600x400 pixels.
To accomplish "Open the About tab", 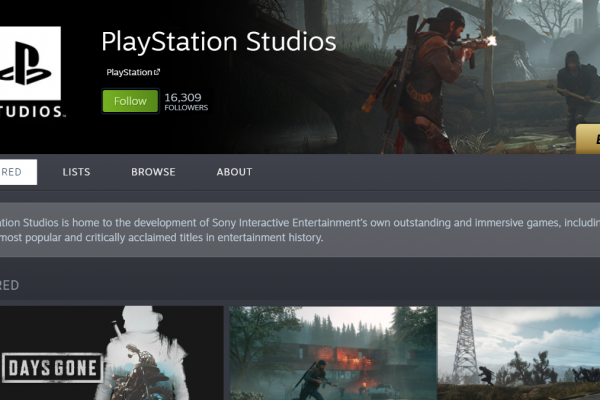I will pos(234,172).
